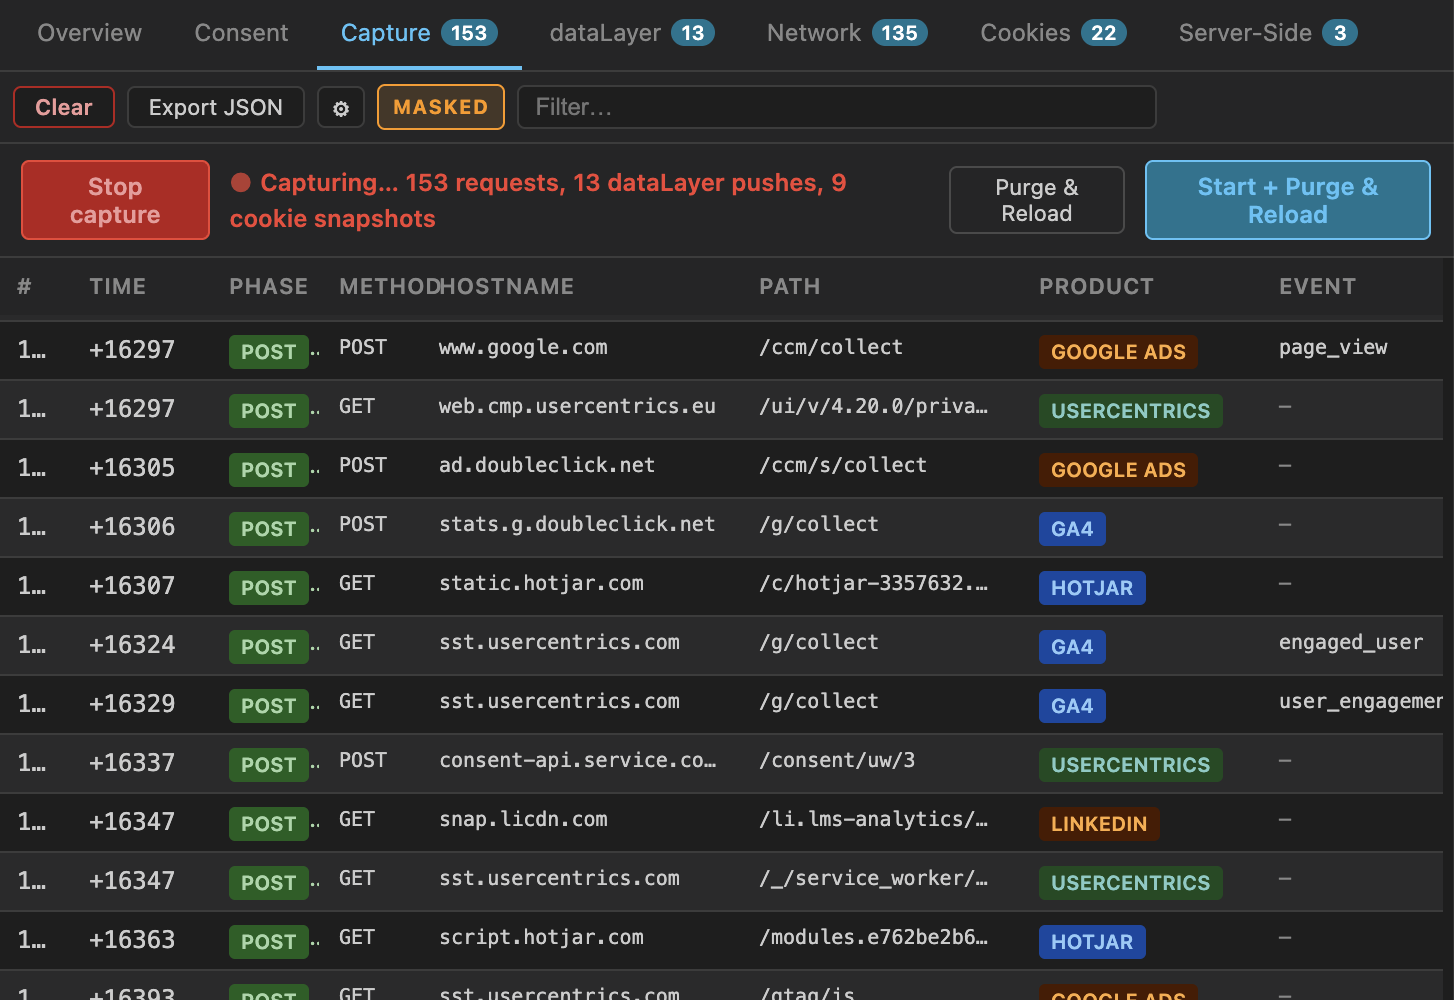Switch to the Overview tab
Viewport: 1454px width, 1000px height.
click(x=90, y=33)
